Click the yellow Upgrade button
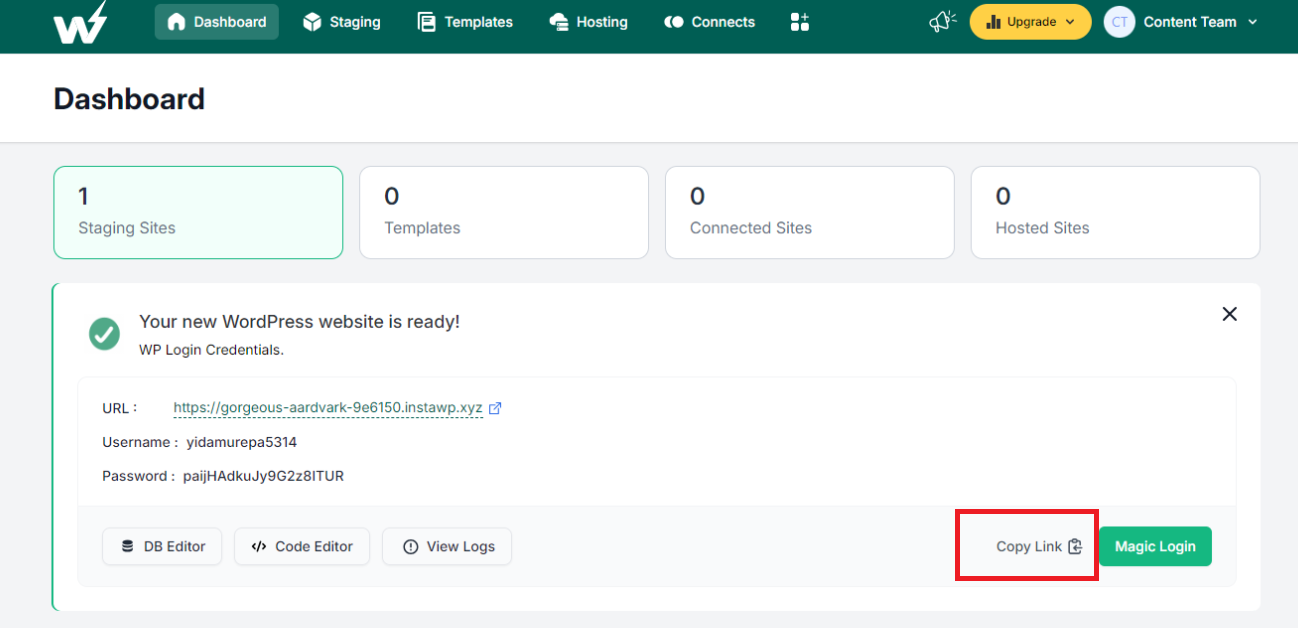Viewport: 1298px width, 628px height. (1030, 22)
